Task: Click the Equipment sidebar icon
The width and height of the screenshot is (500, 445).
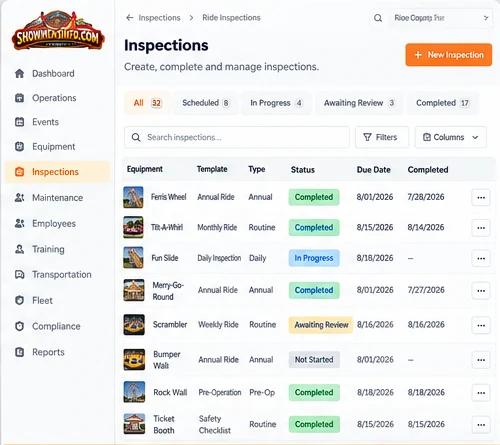Action: [x=20, y=146]
